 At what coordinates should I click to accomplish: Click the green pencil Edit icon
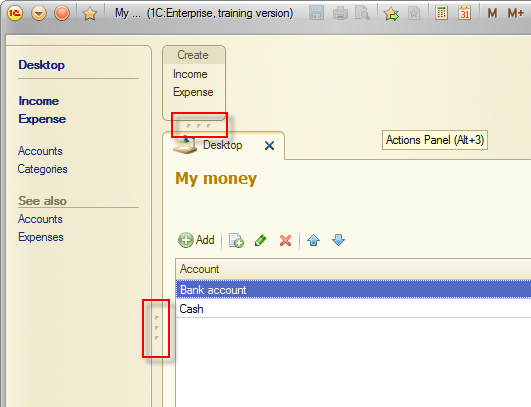tap(260, 240)
